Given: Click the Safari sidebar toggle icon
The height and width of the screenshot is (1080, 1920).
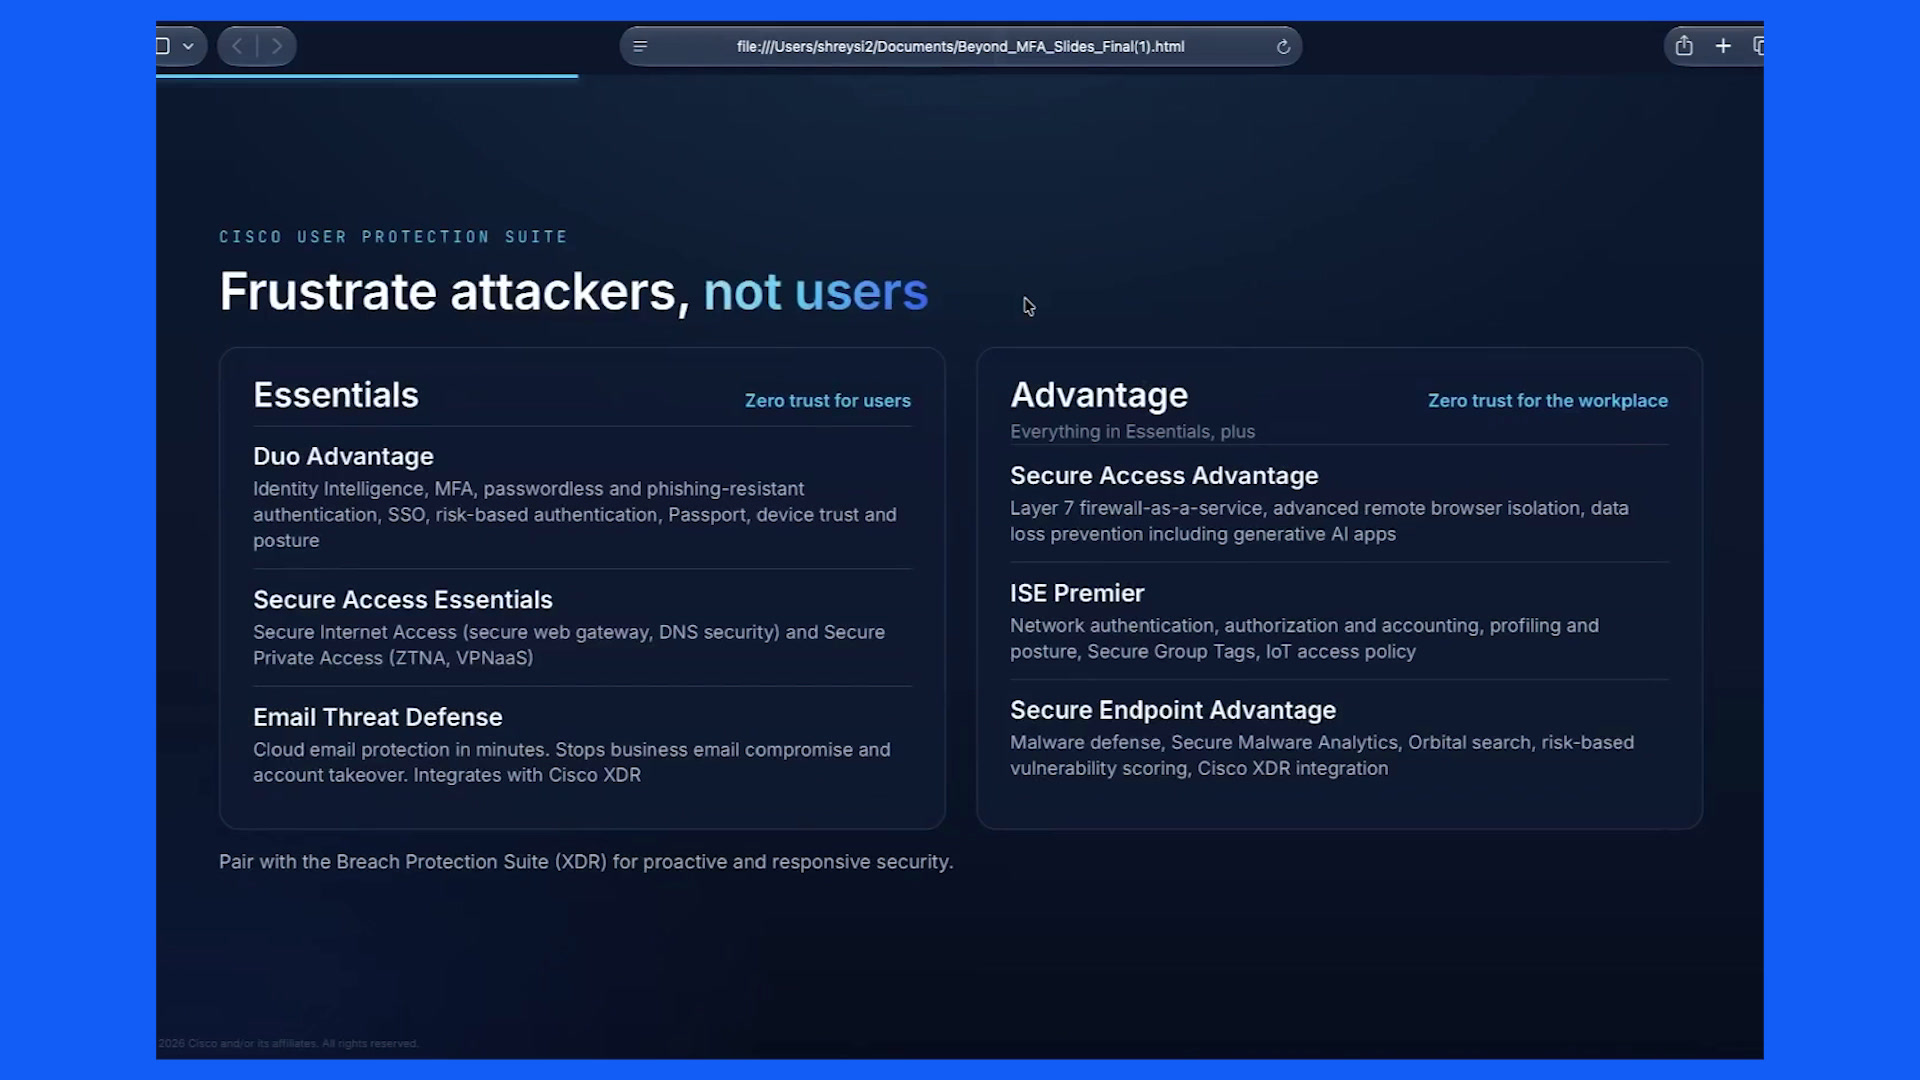Looking at the screenshot, I should 163,46.
